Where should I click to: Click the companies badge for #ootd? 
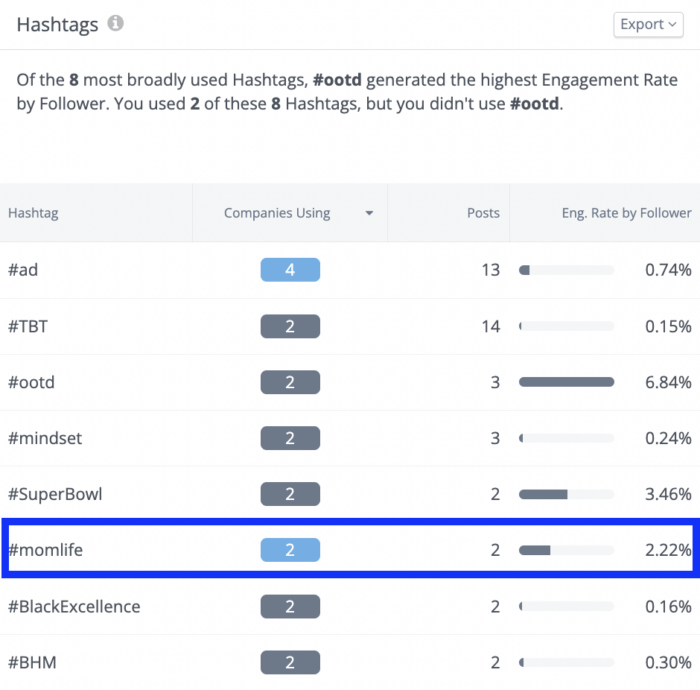click(290, 382)
